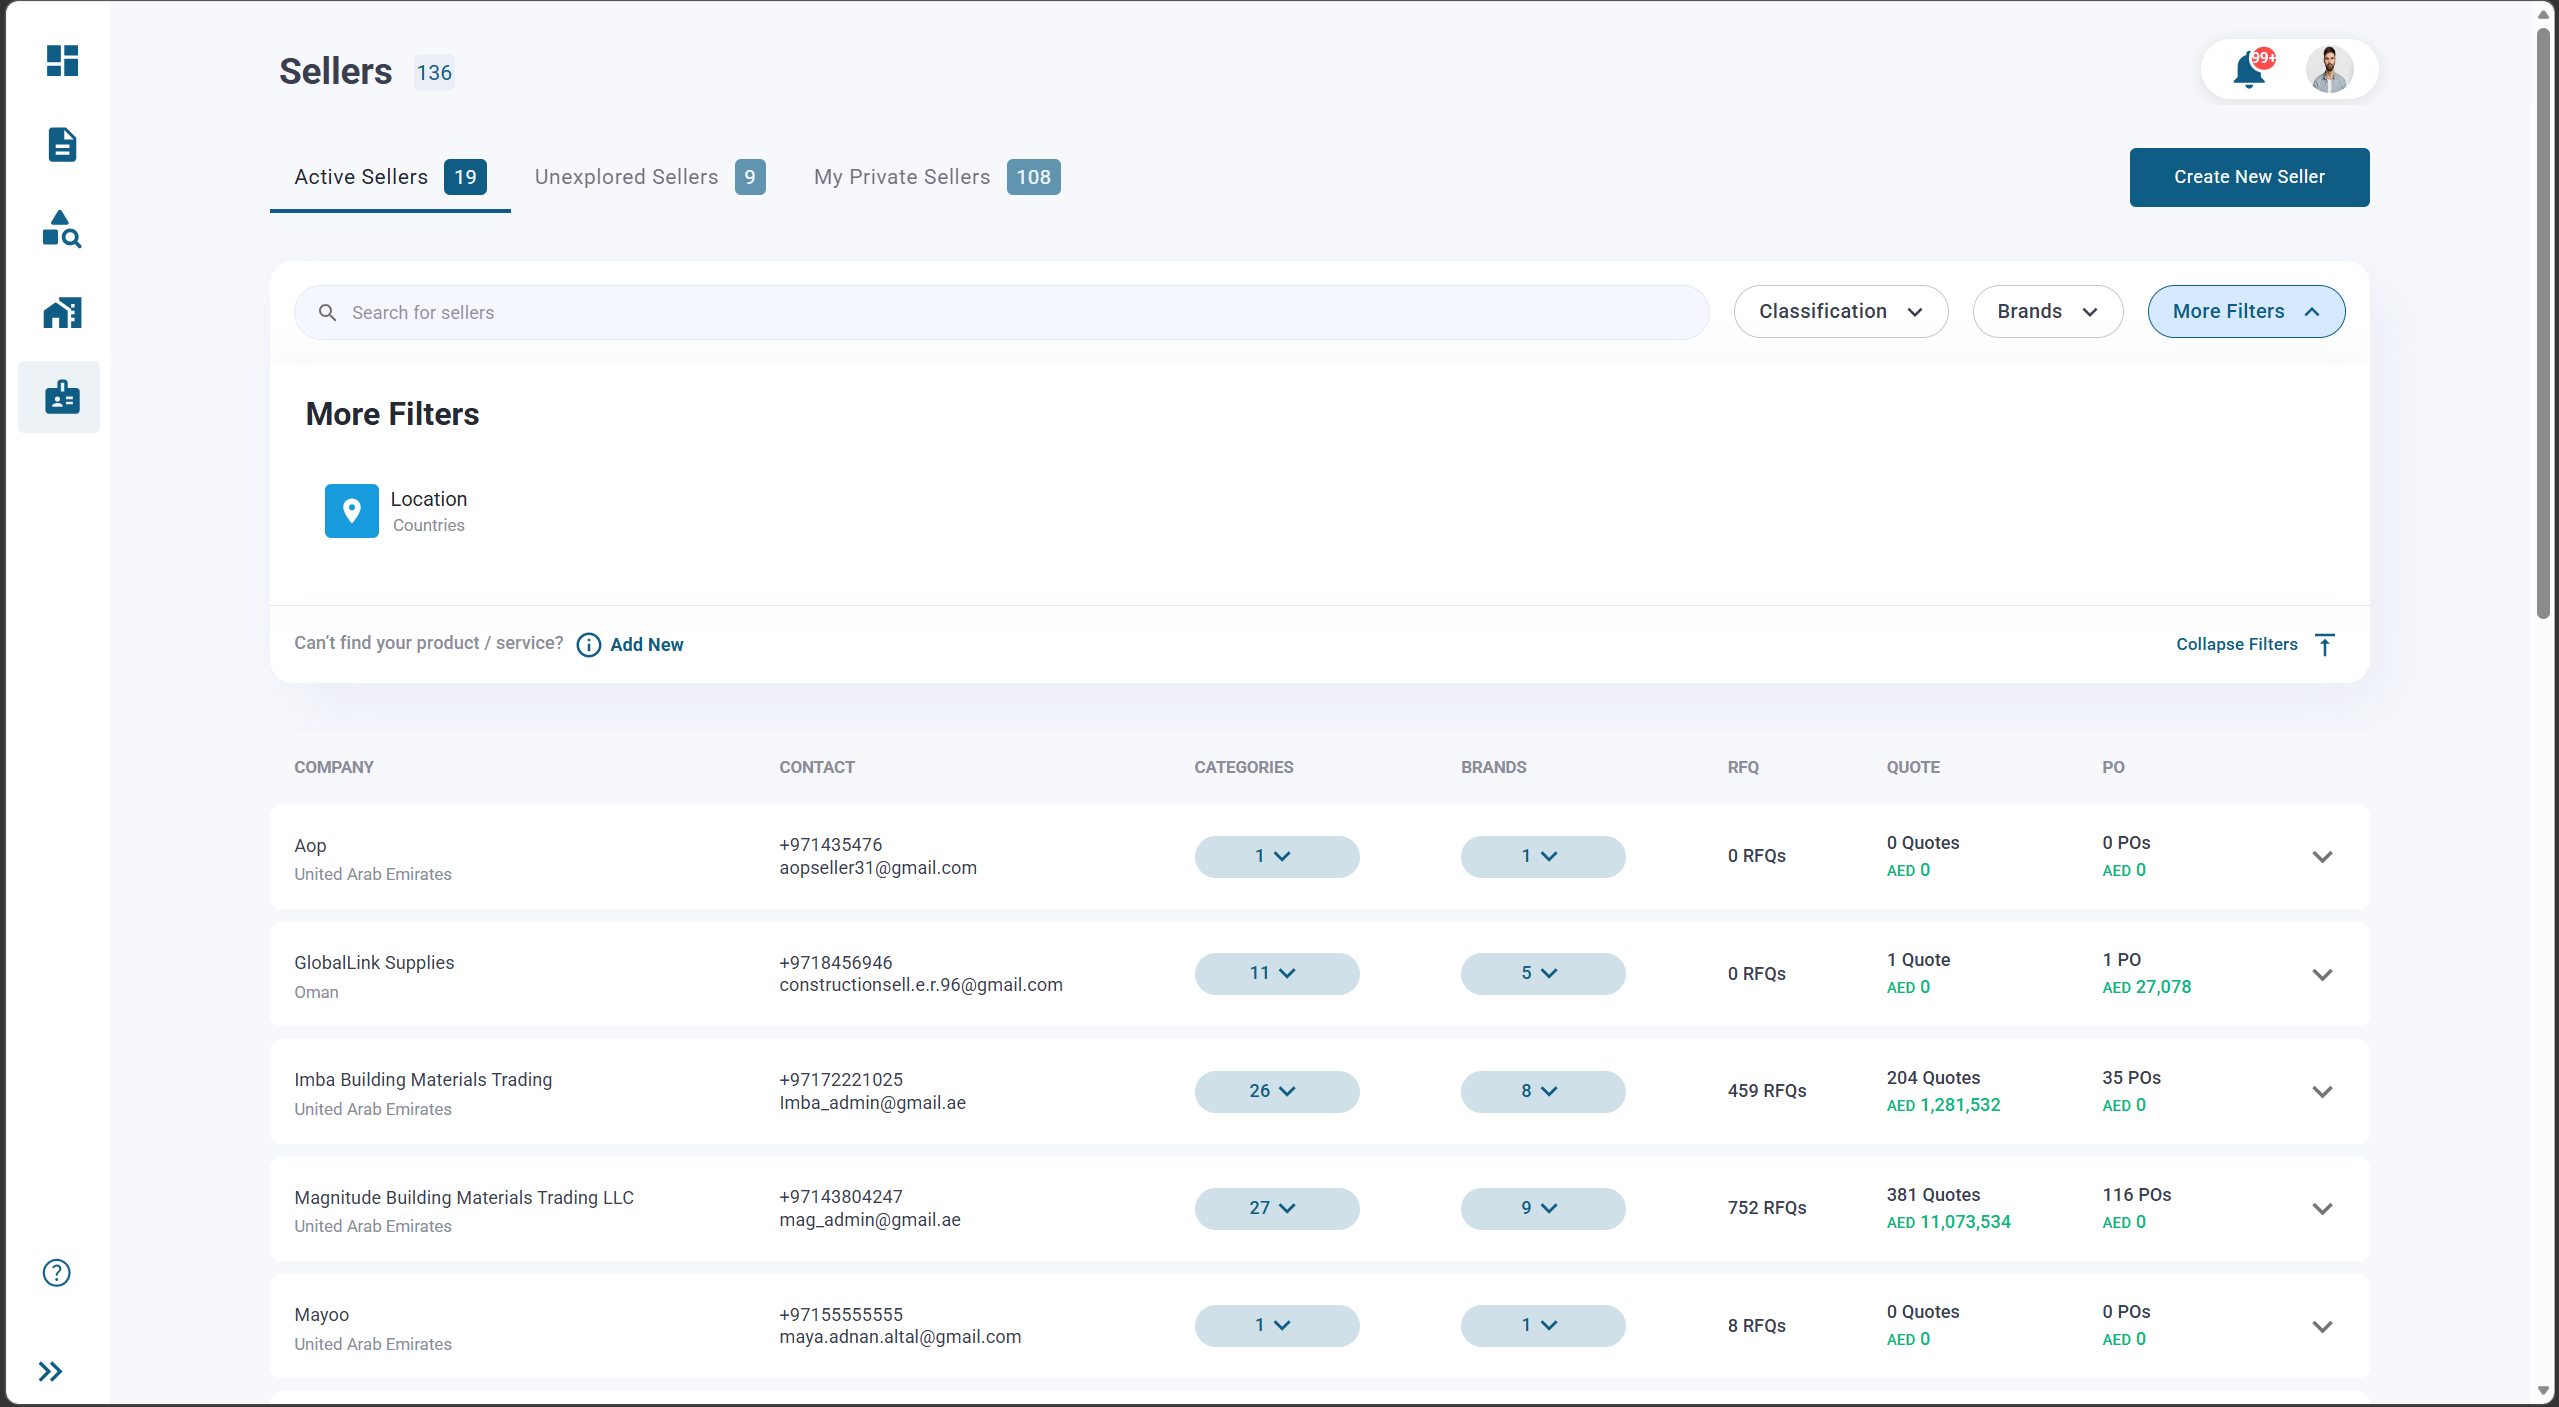Open the Brands filter dropdown
The image size is (2559, 1407).
click(x=2047, y=311)
